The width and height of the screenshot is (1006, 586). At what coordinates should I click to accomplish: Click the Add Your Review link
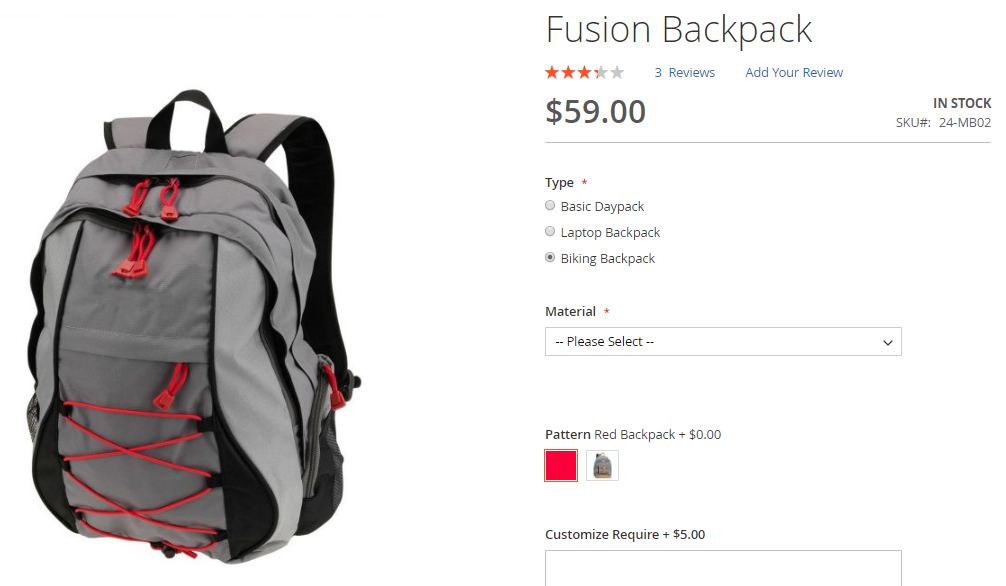coord(794,73)
